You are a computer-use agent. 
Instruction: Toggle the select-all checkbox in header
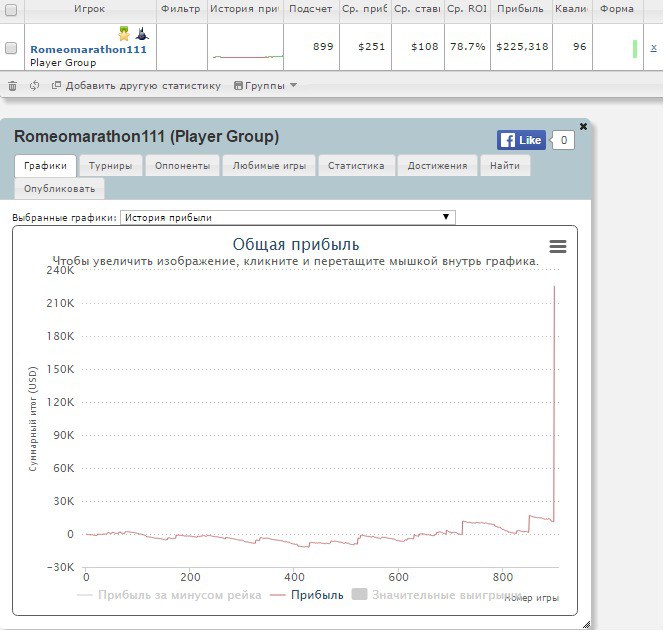click(x=11, y=8)
